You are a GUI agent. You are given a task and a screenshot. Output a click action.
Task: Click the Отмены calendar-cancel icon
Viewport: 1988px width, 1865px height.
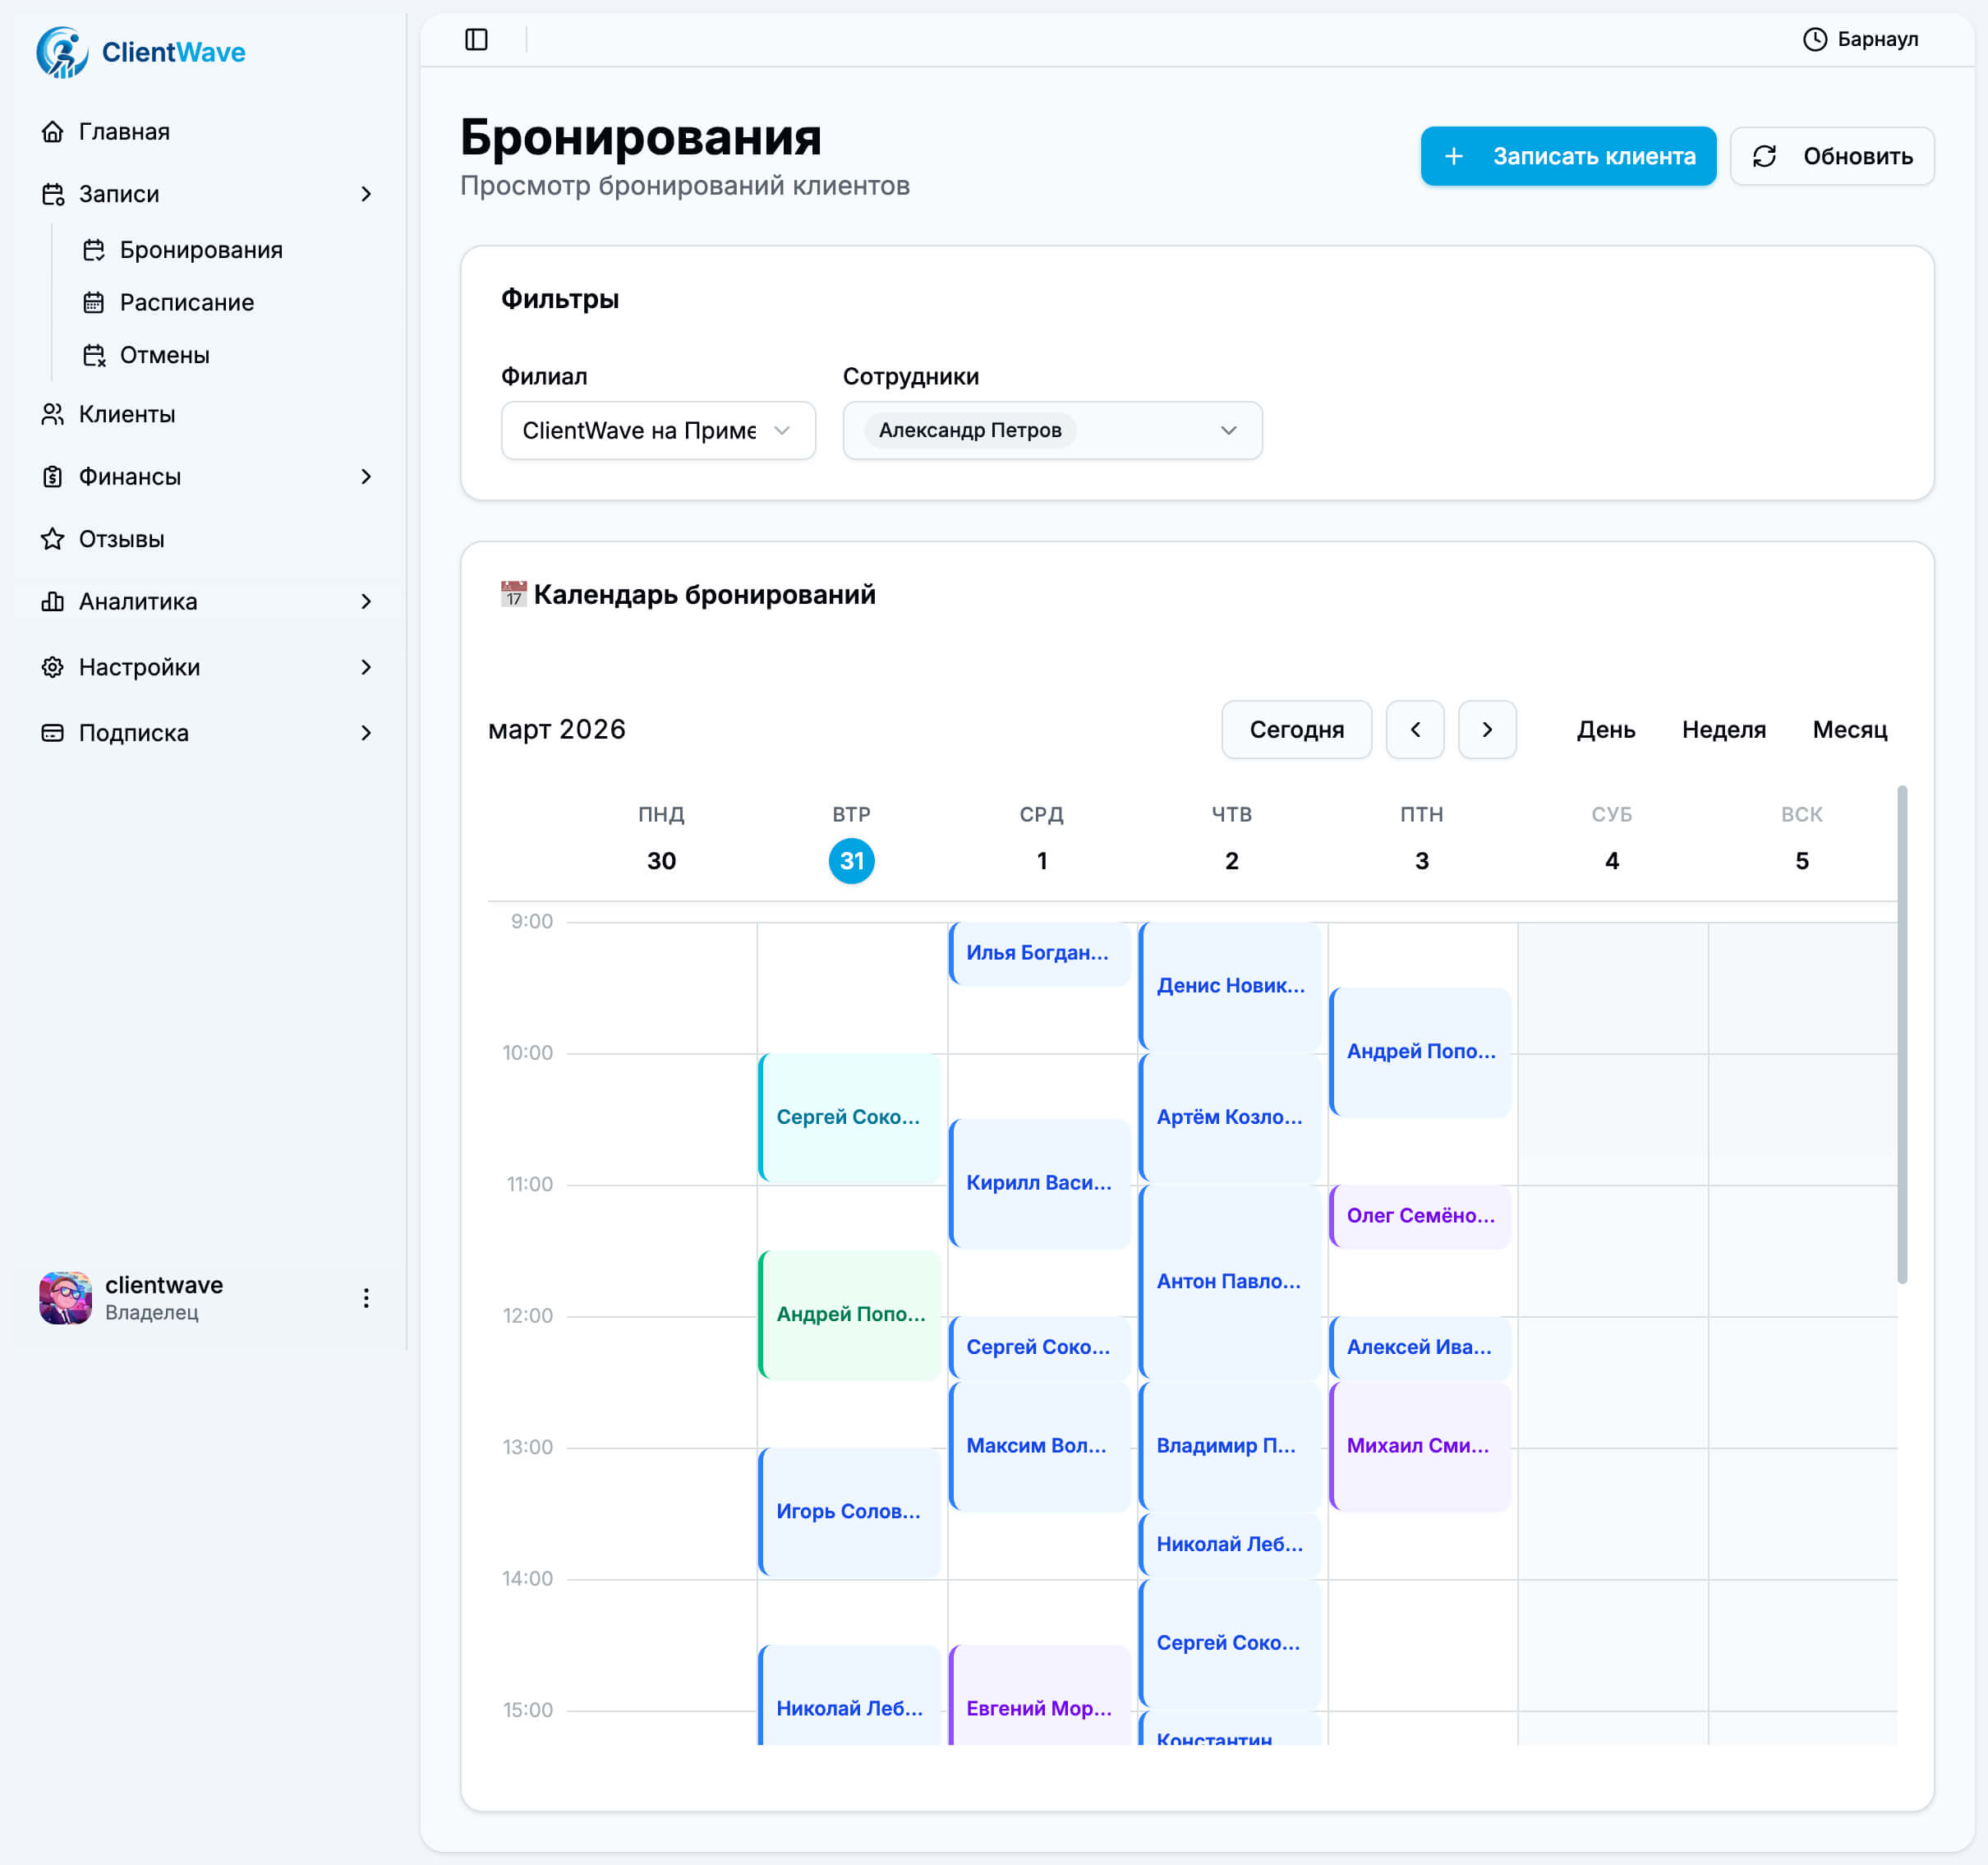[94, 355]
